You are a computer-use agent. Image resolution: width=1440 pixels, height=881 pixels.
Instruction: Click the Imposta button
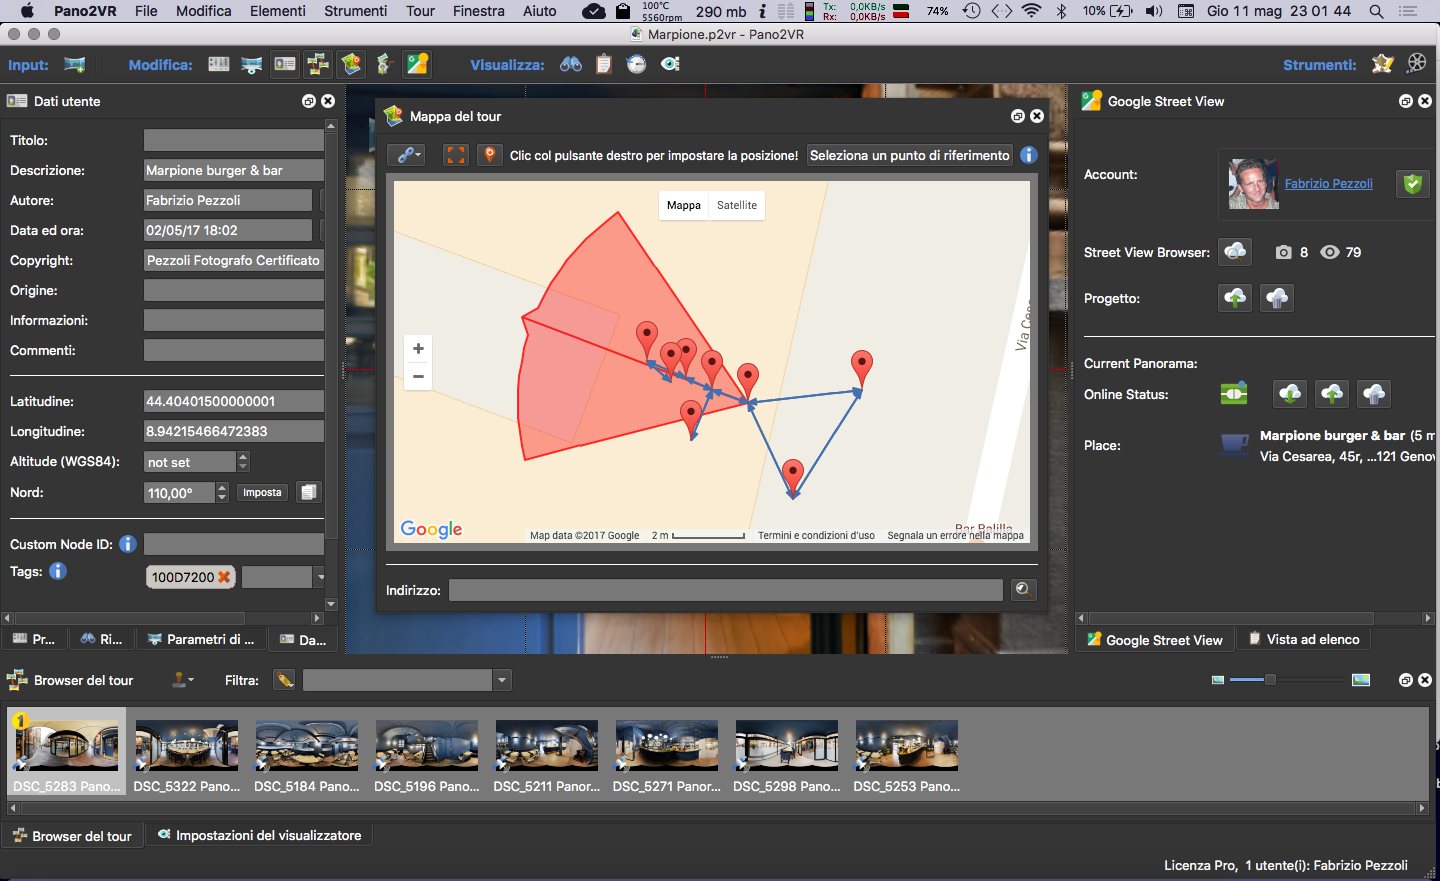262,492
